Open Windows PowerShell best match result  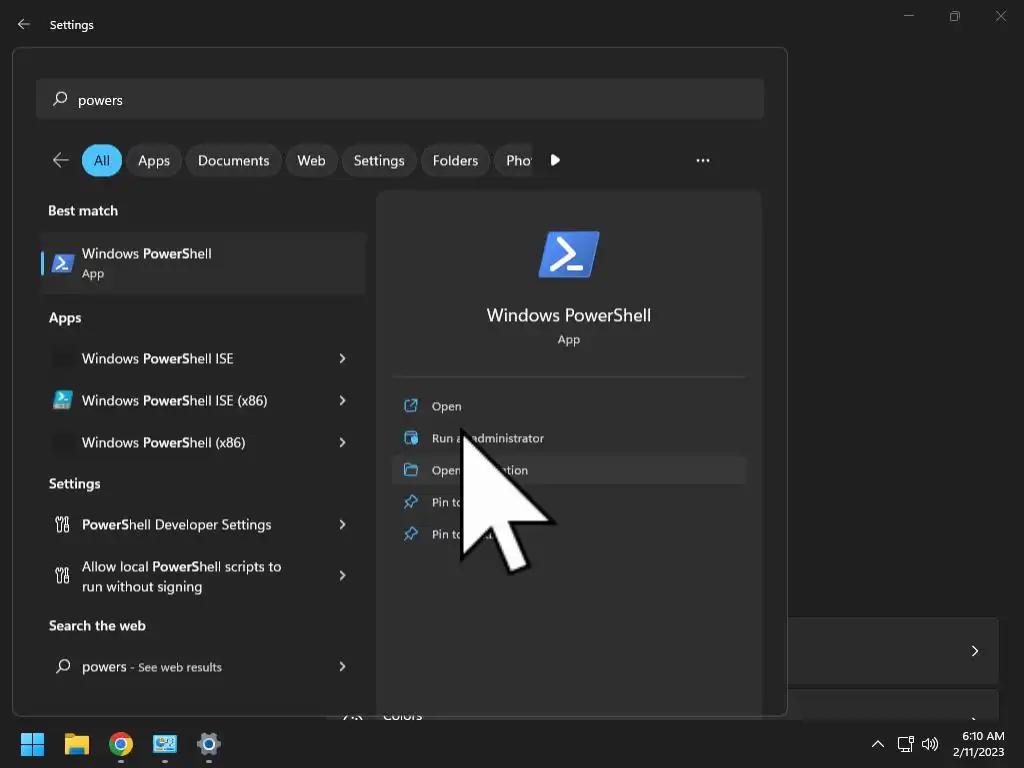click(203, 263)
